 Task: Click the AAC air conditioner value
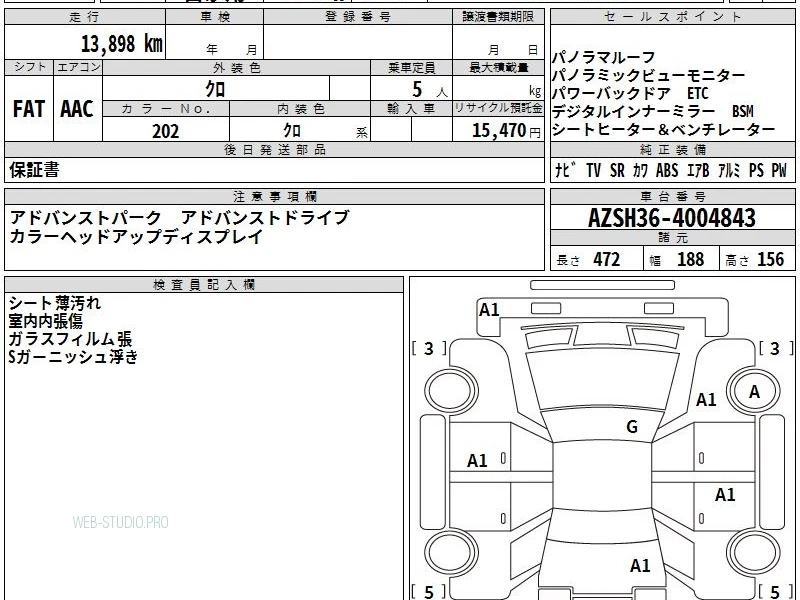coord(77,109)
